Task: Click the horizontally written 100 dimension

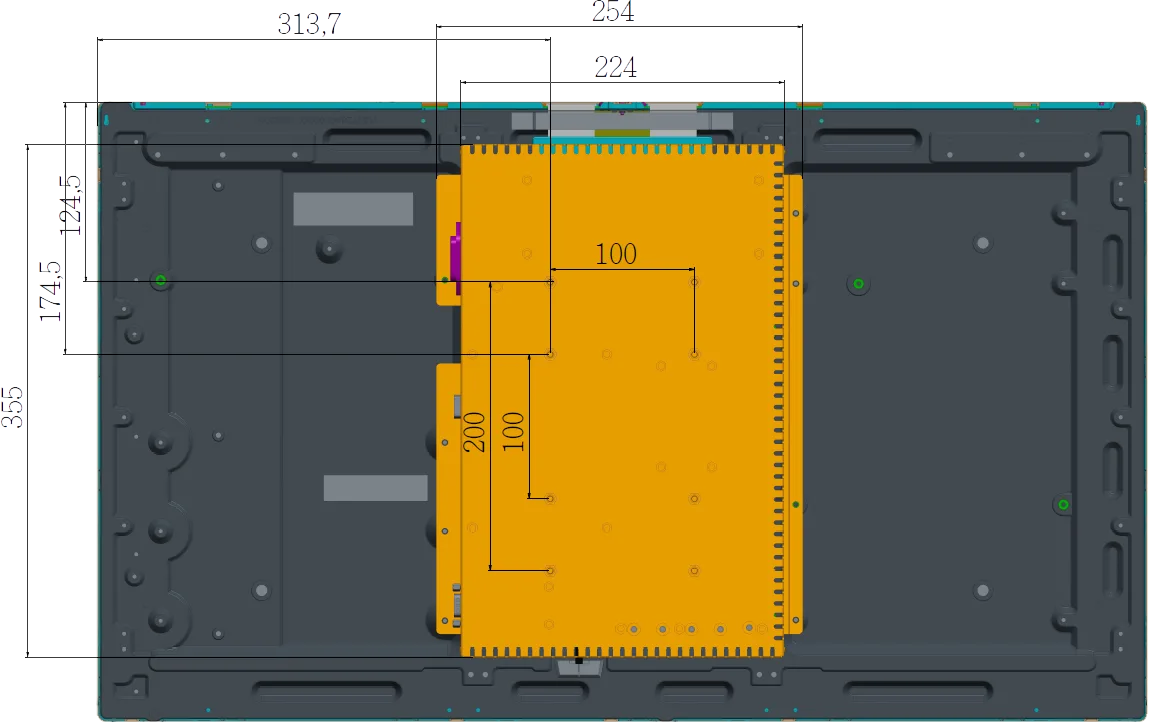Action: [616, 254]
